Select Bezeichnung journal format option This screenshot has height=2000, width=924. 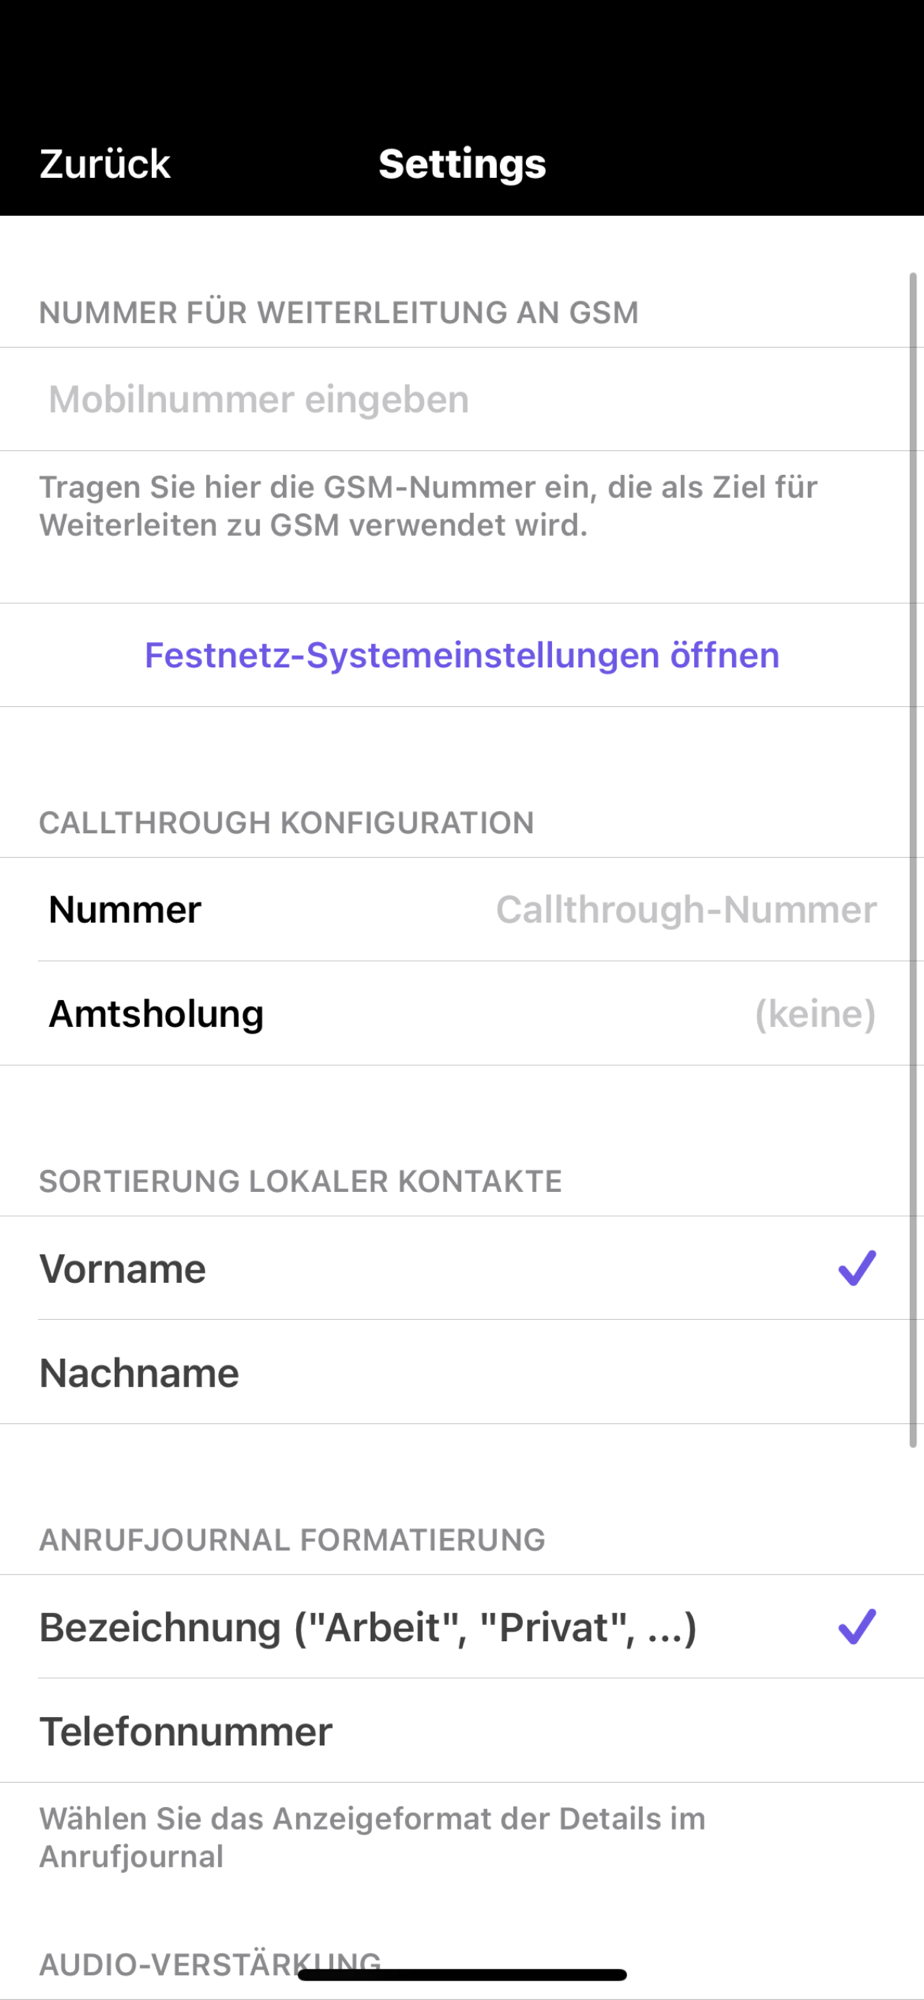click(x=368, y=1628)
